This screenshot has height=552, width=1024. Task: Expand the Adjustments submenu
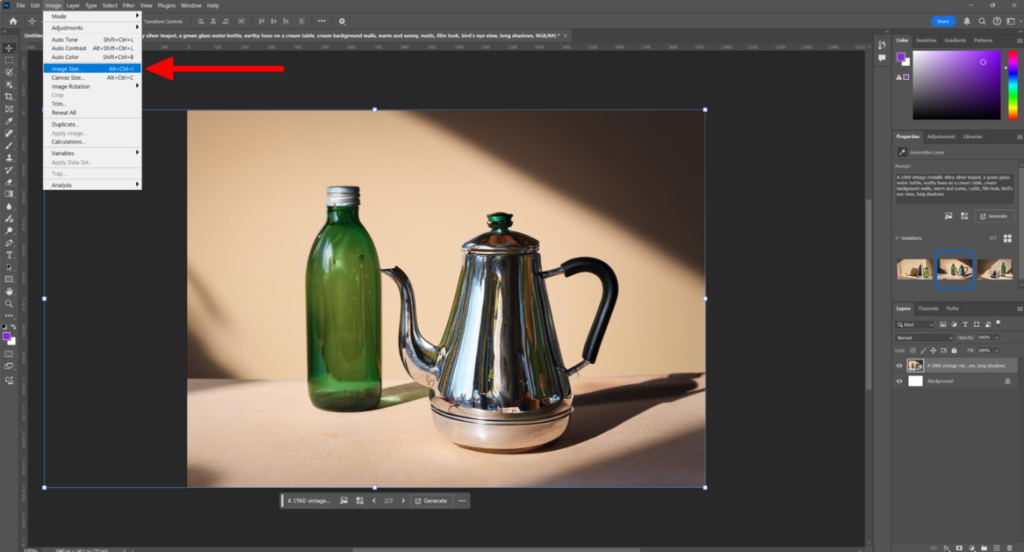pyautogui.click(x=92, y=27)
